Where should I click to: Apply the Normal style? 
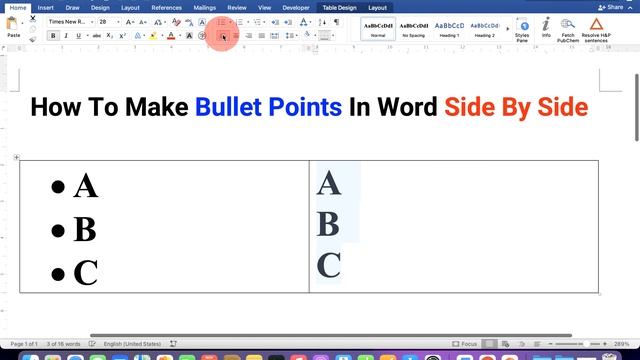click(x=378, y=29)
